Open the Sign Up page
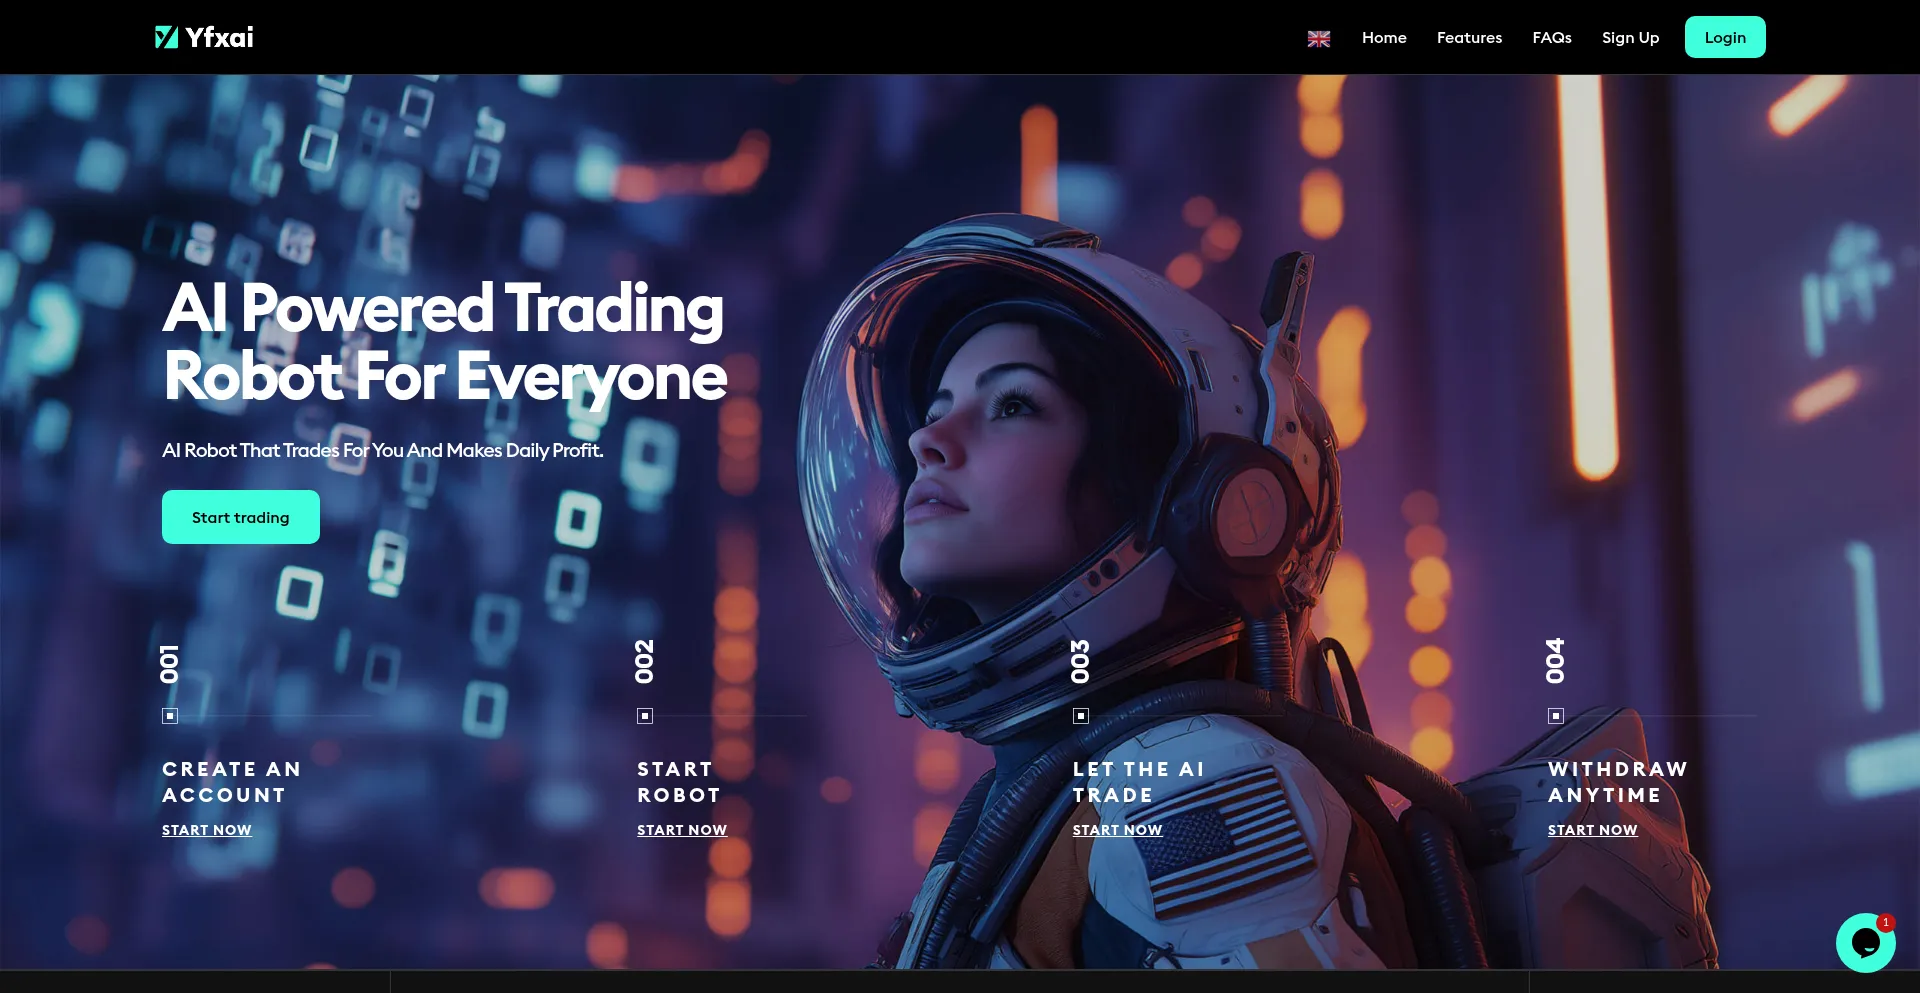Viewport: 1920px width, 993px height. 1630,37
